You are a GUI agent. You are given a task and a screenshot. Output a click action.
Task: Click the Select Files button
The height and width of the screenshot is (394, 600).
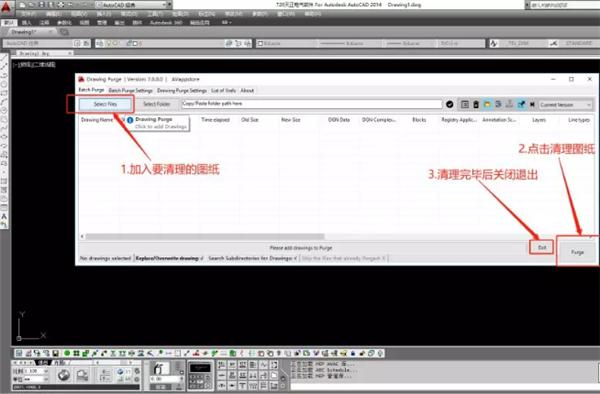[x=105, y=104]
